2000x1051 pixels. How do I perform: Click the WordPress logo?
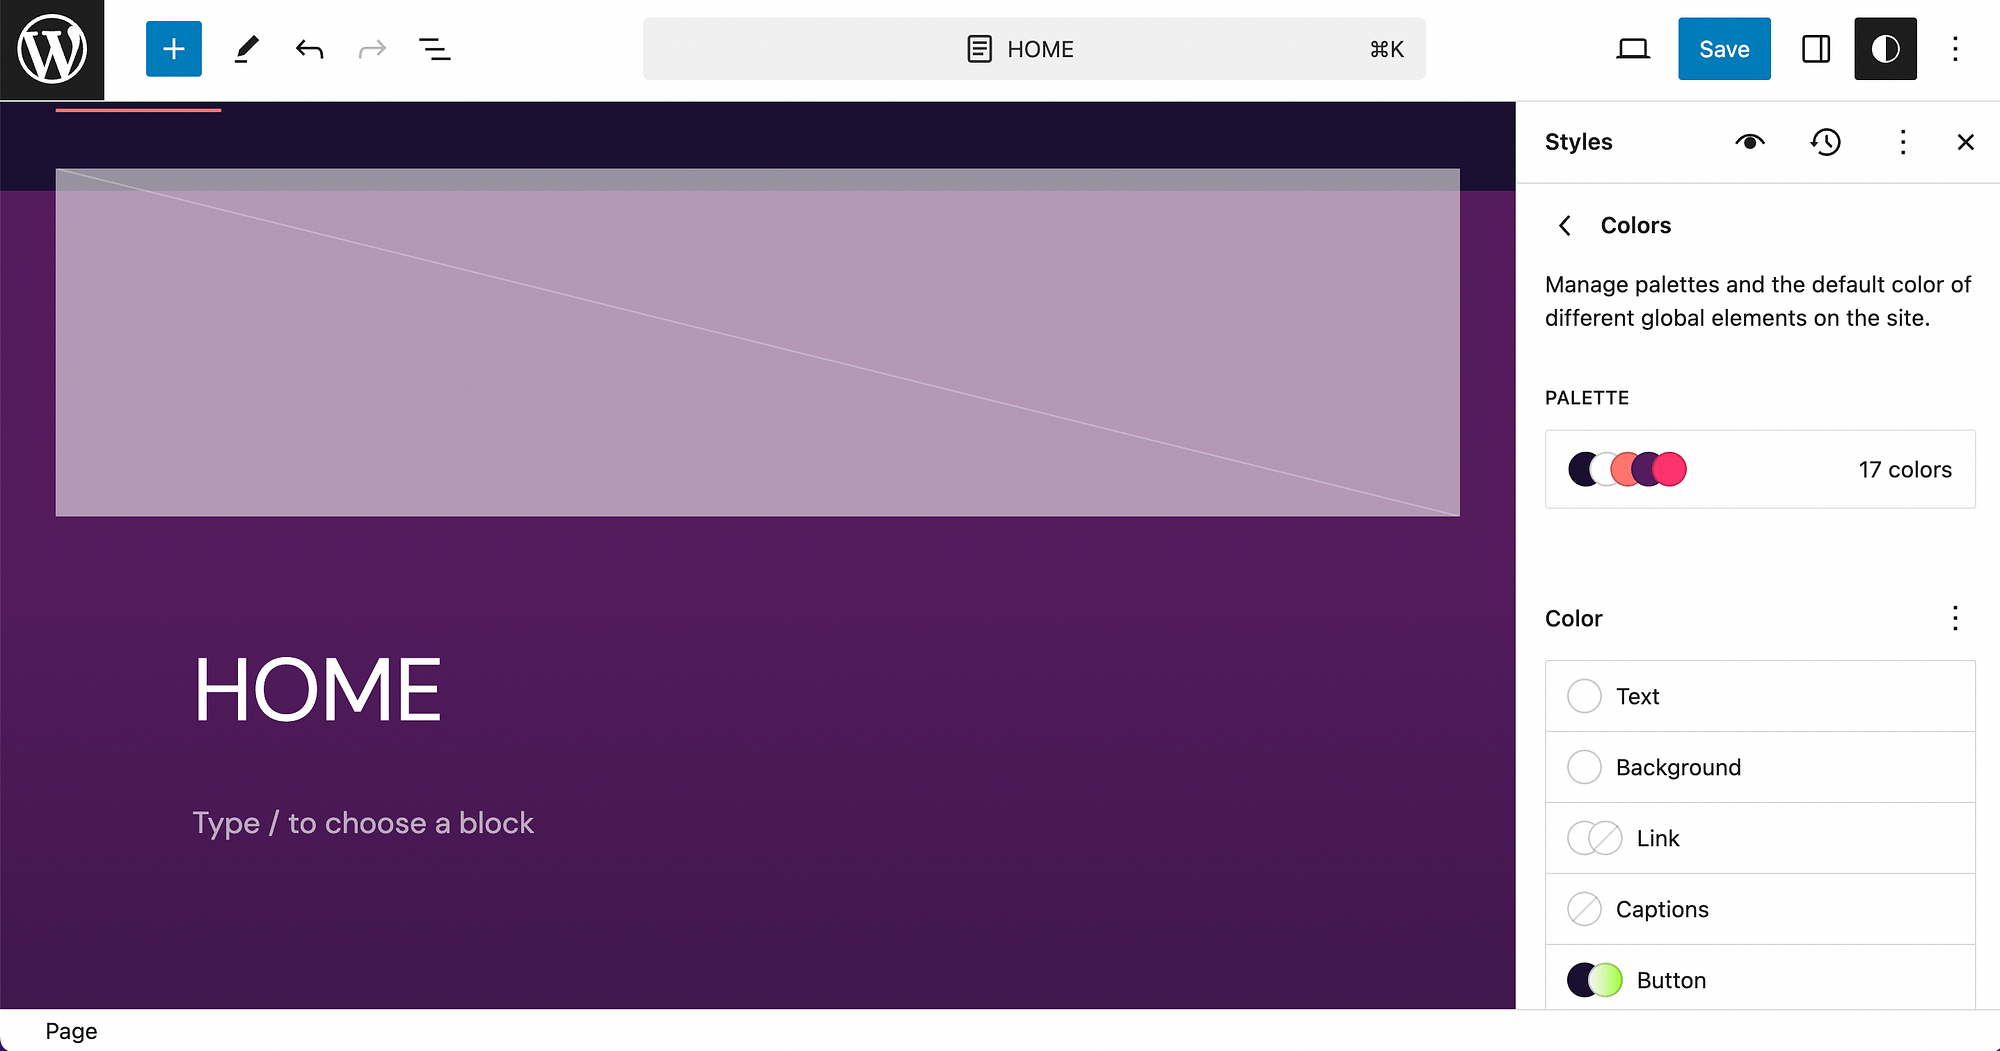(x=51, y=48)
